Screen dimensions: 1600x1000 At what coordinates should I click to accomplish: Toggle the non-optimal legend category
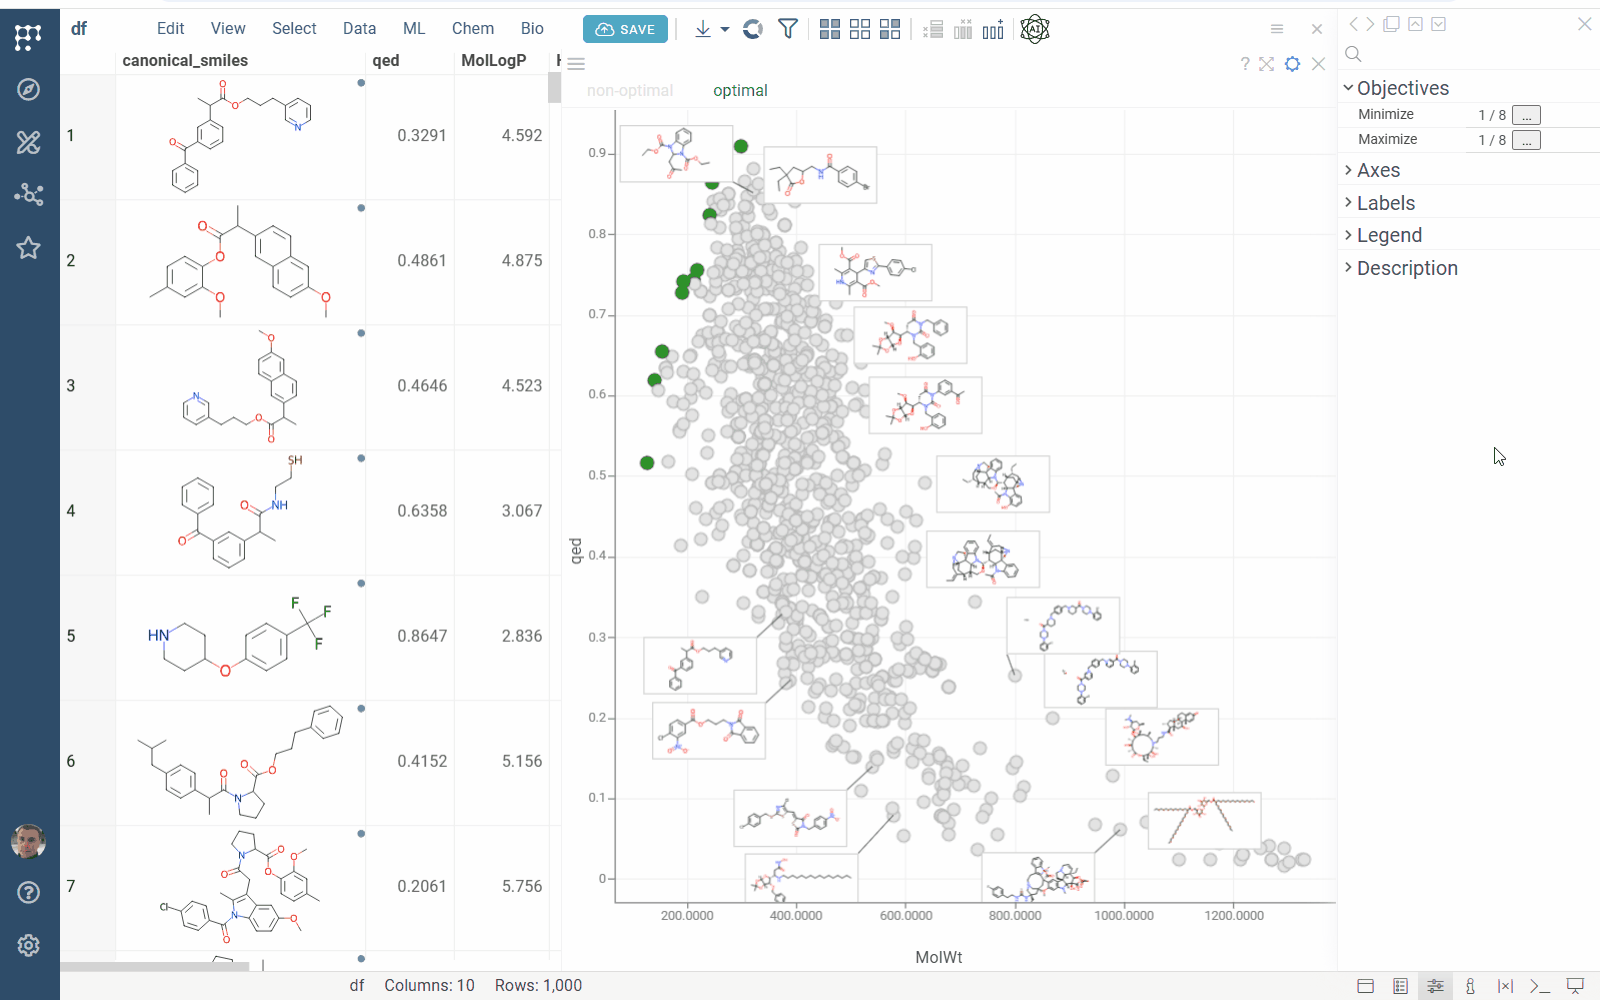pyautogui.click(x=630, y=91)
